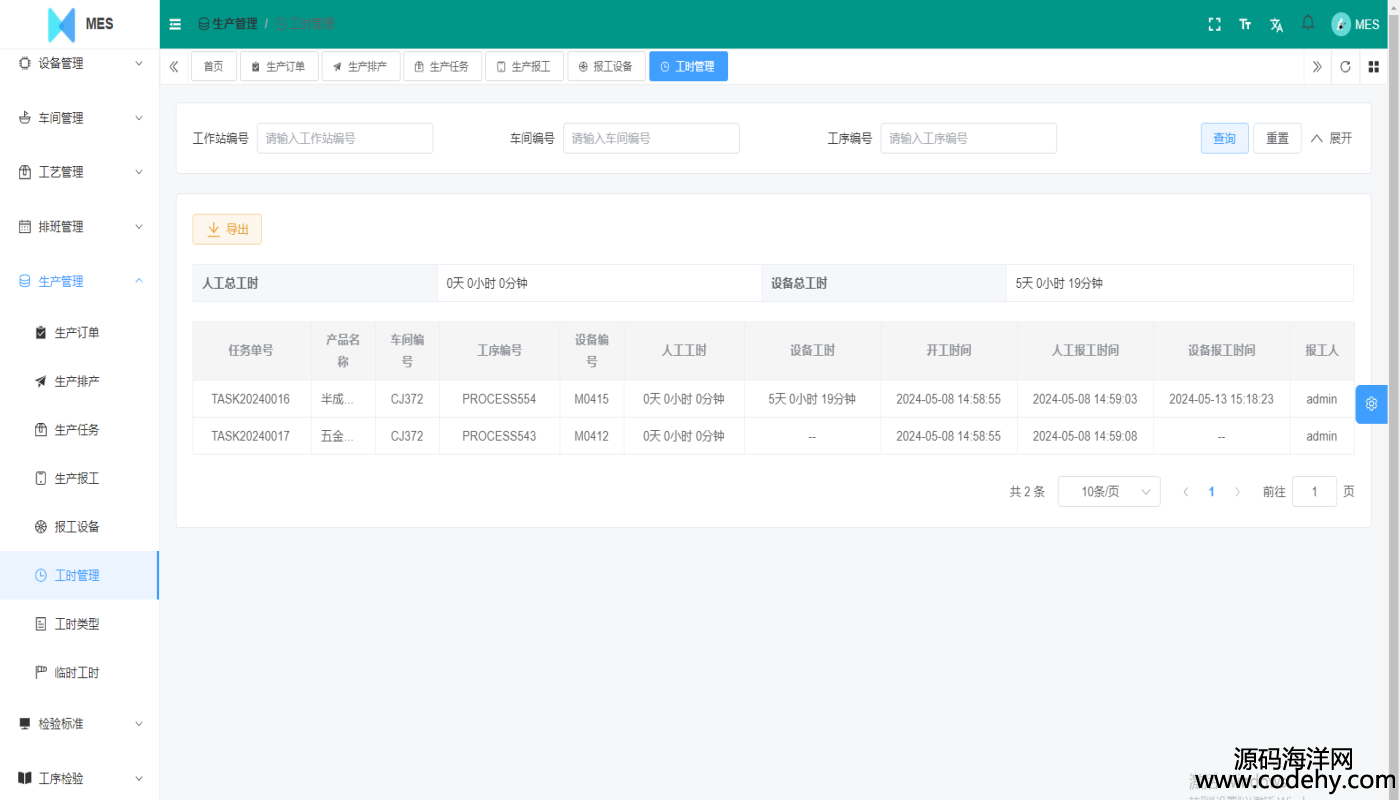The image size is (1400, 800).
Task: Open 生产报工 in the sidebar
Action: tap(80, 478)
